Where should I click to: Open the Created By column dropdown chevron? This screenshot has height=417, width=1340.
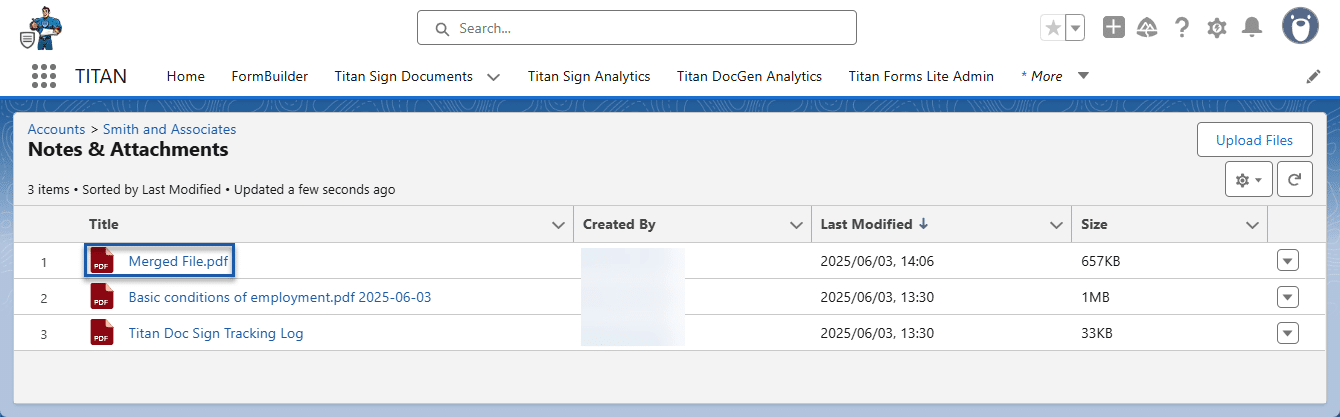796,225
